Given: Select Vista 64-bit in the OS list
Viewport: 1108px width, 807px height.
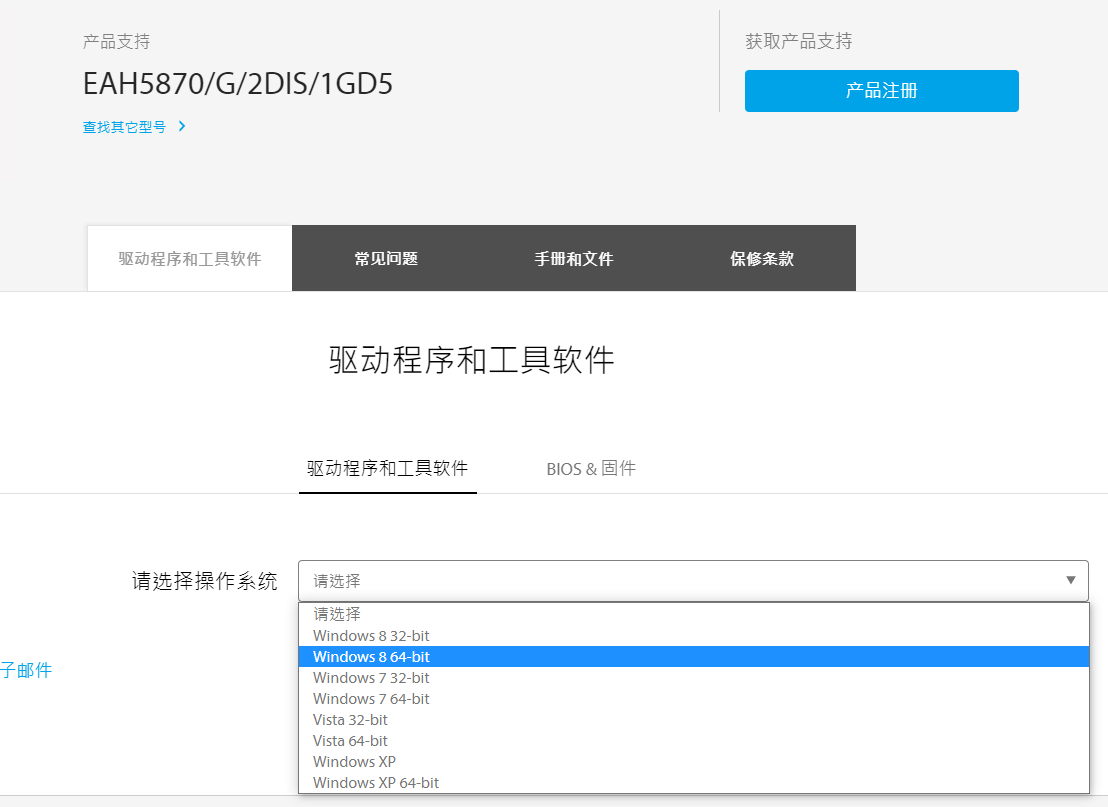Looking at the screenshot, I should [350, 741].
